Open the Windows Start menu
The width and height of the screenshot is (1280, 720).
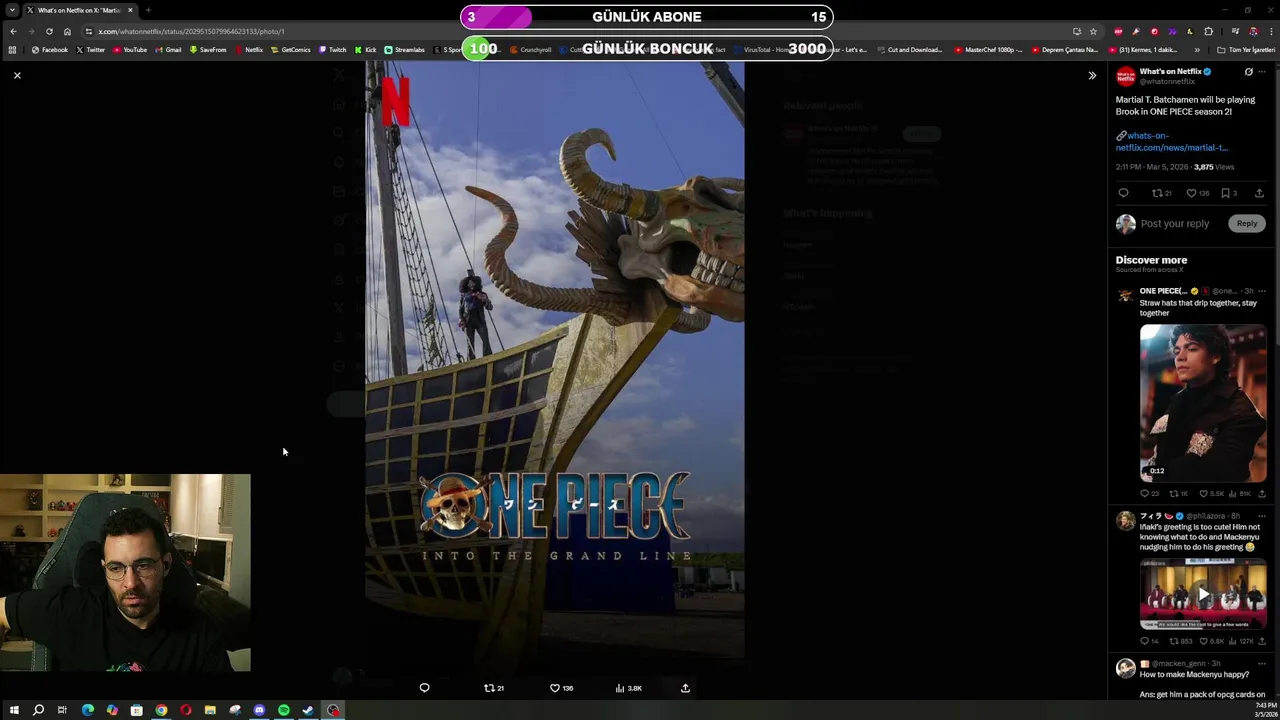14,710
